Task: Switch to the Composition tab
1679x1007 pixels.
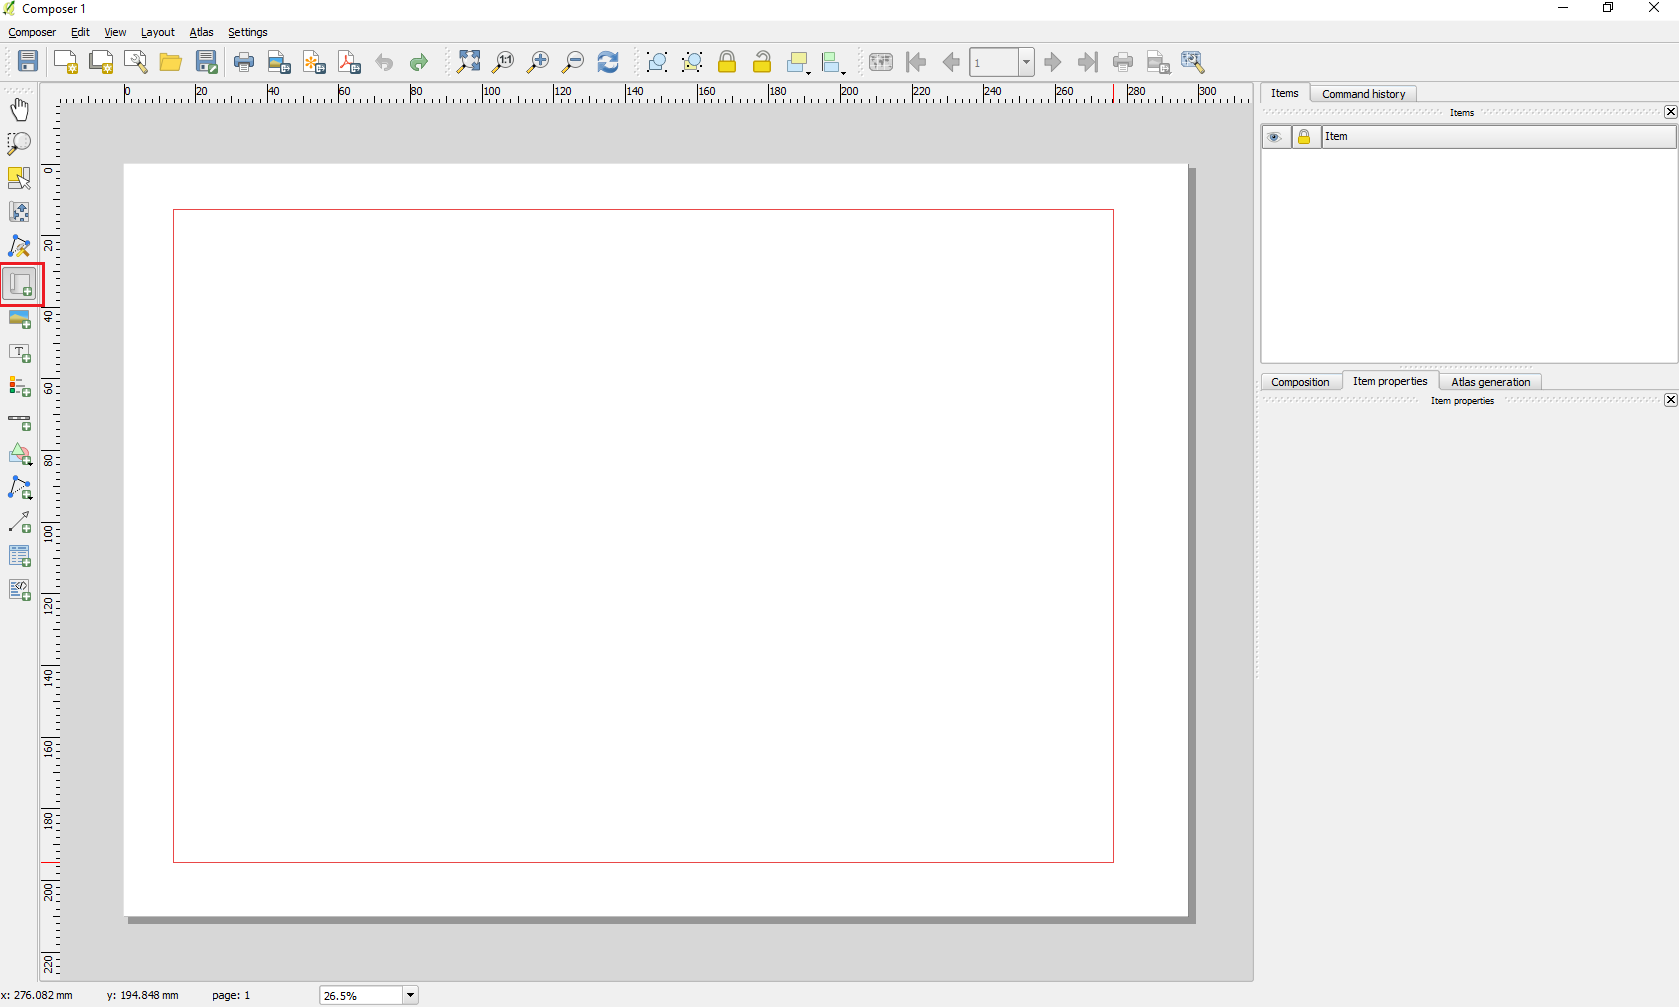Action: pyautogui.click(x=1300, y=382)
